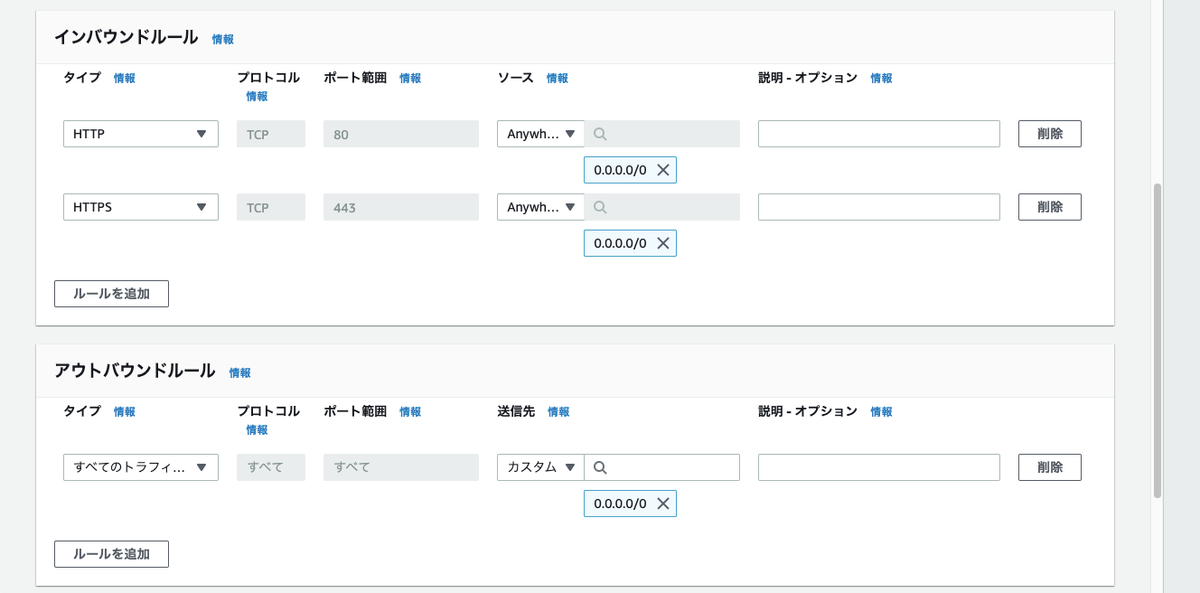The height and width of the screenshot is (593, 1200).
Task: Open 情報 link beside outbound 説明 - オプション column
Action: pos(881,411)
